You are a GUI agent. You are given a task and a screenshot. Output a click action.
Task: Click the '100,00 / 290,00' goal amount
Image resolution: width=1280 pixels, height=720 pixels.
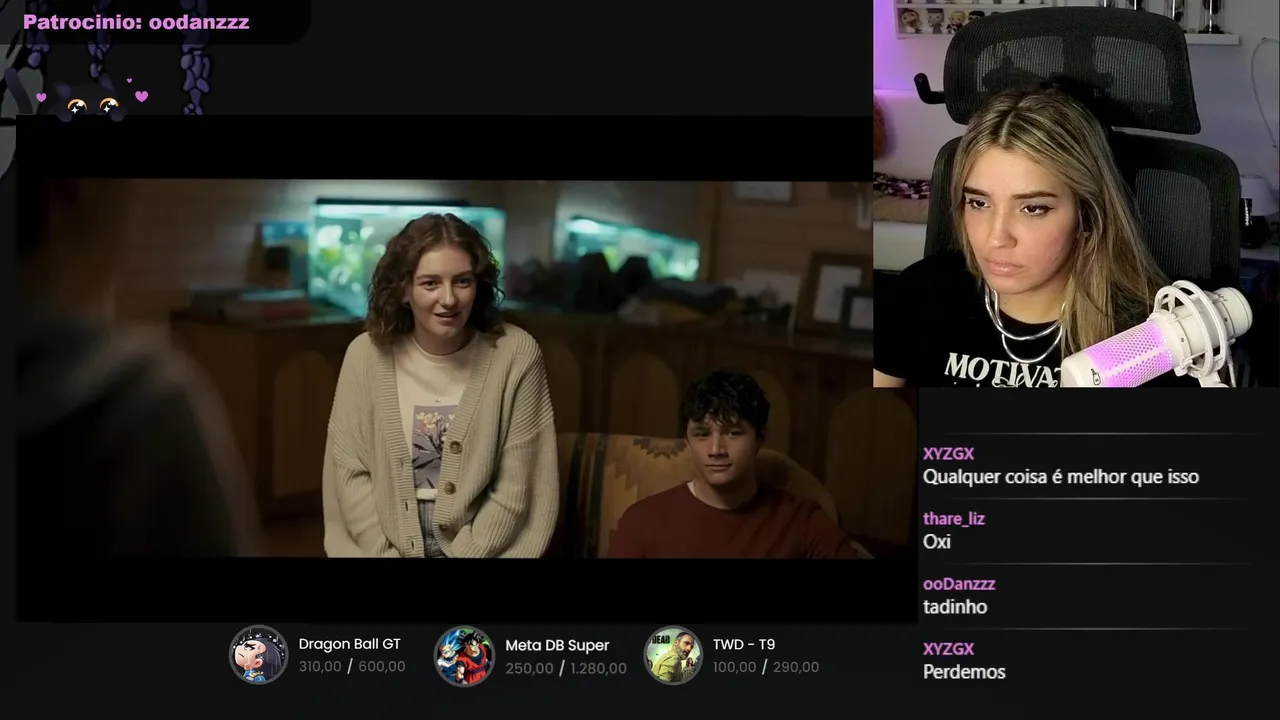pos(766,667)
